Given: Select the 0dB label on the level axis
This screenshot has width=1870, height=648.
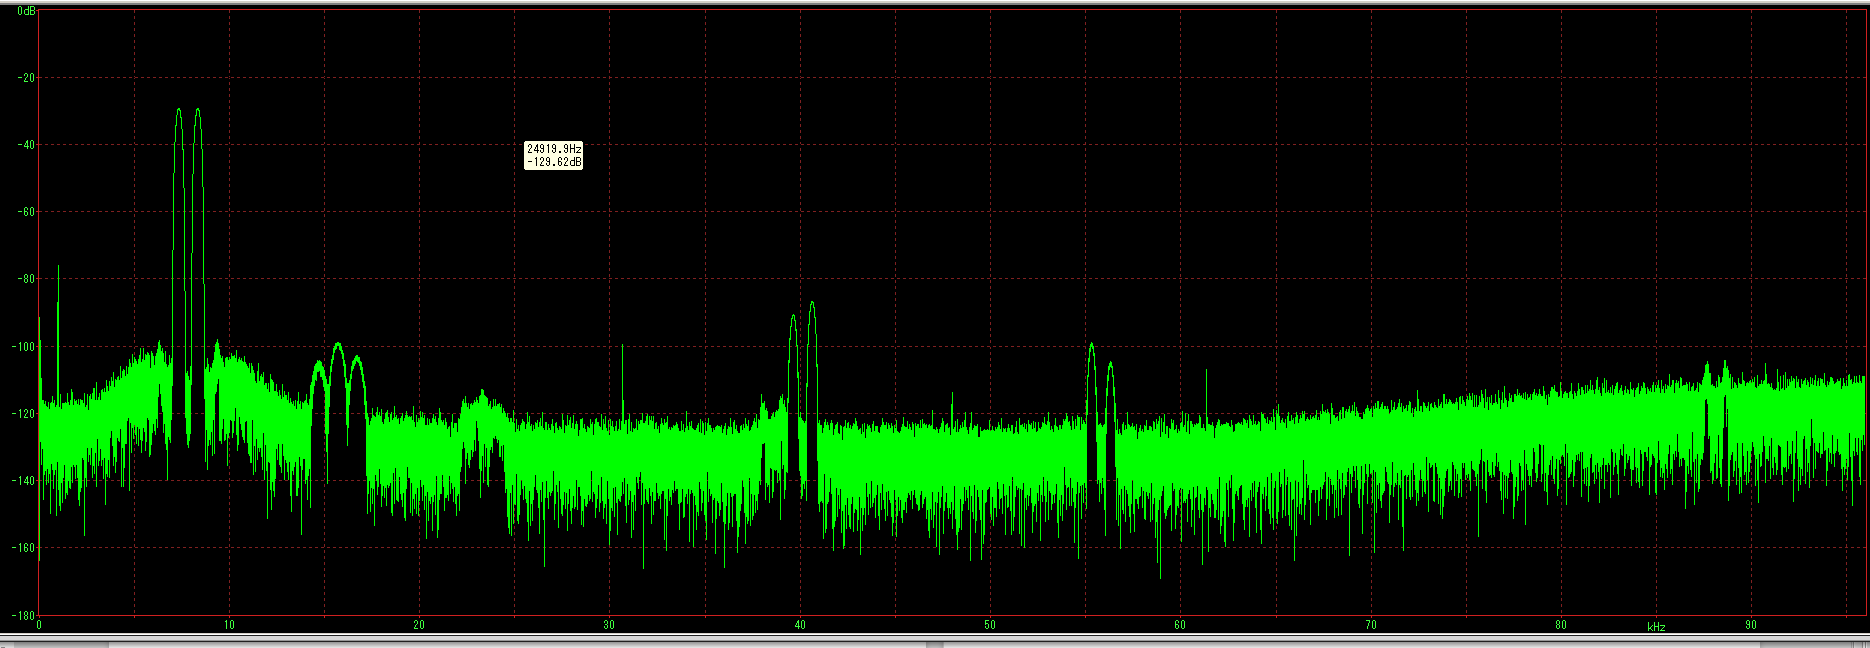Looking at the screenshot, I should [x=26, y=12].
